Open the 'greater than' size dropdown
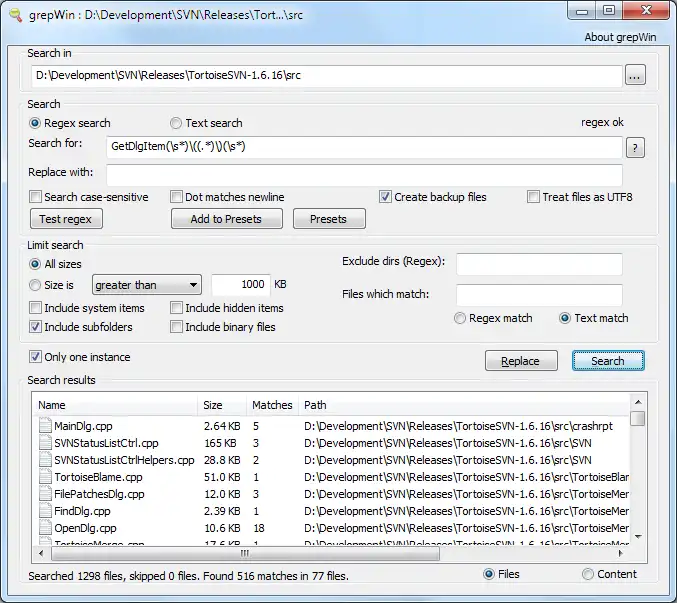 (x=147, y=285)
